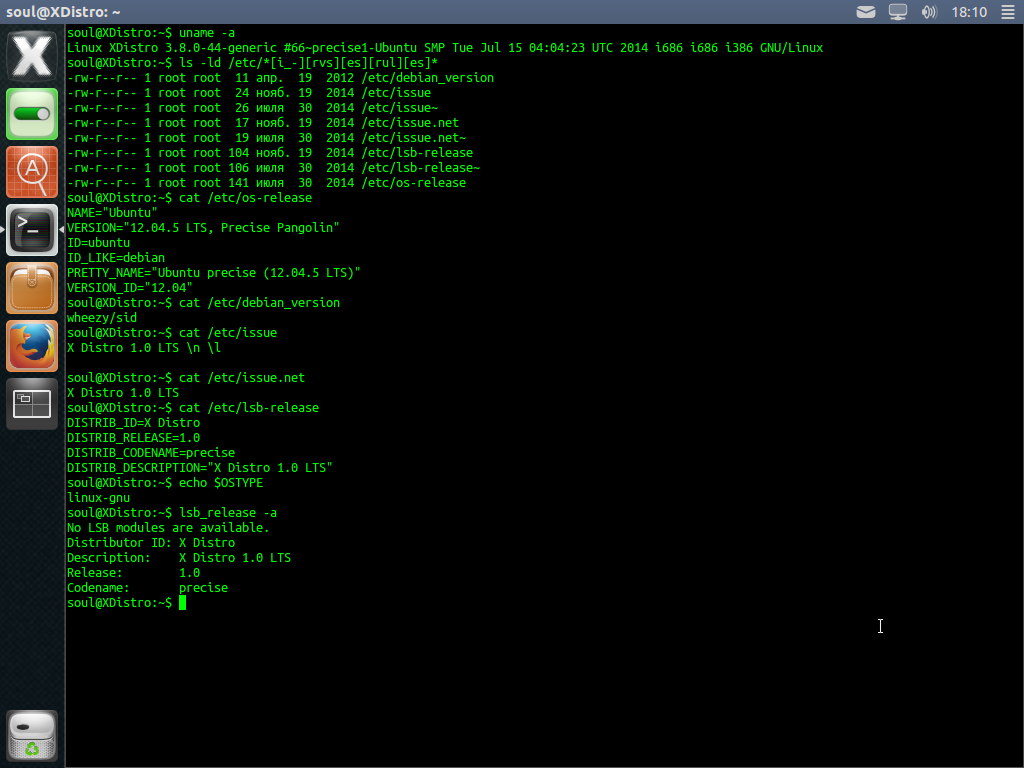Screen dimensions: 1024x768
Task: Click the Distributor ID: X Distro line
Action: click(151, 543)
